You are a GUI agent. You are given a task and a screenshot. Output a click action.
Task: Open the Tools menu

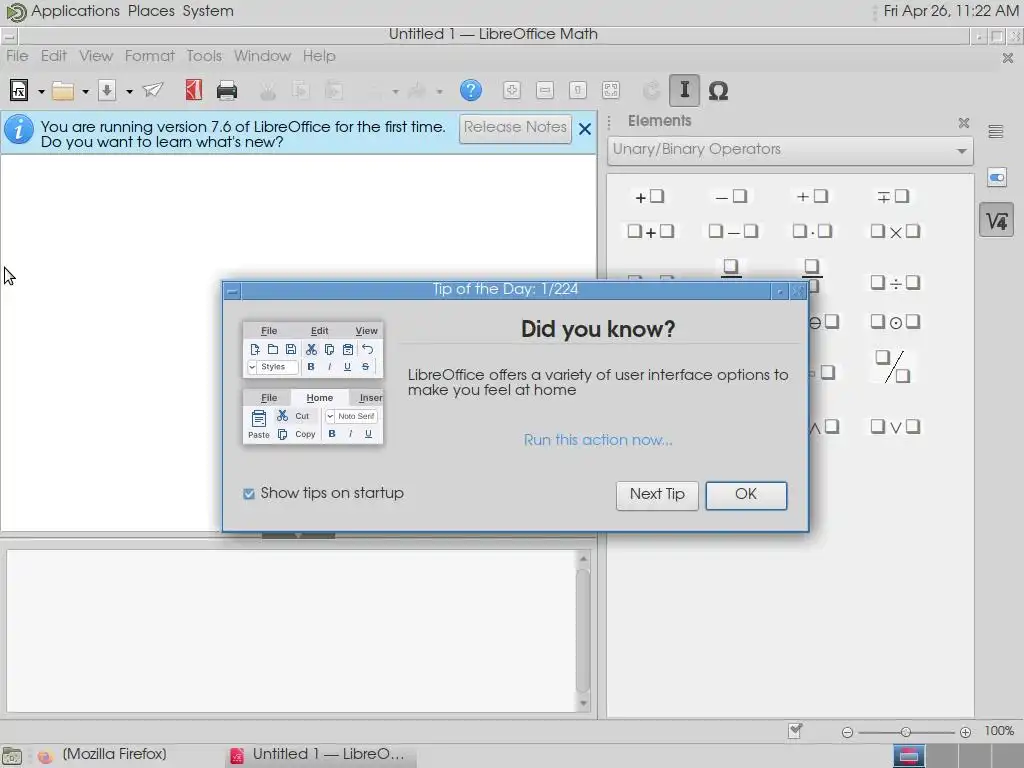tap(204, 56)
